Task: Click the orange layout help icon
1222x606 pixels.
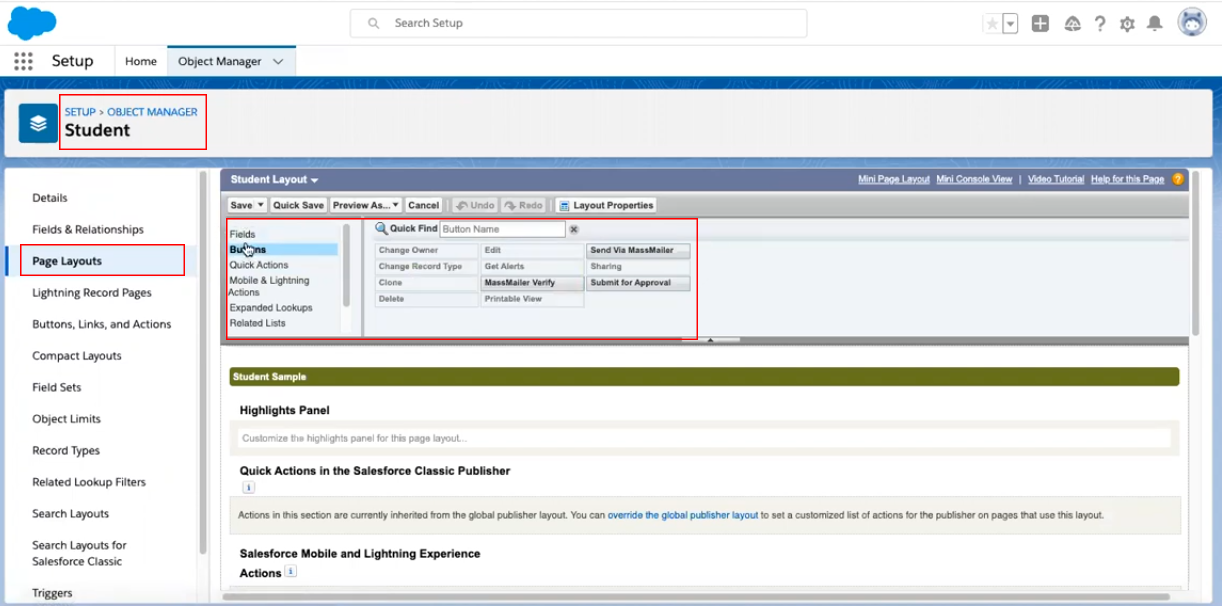Action: click(1177, 179)
